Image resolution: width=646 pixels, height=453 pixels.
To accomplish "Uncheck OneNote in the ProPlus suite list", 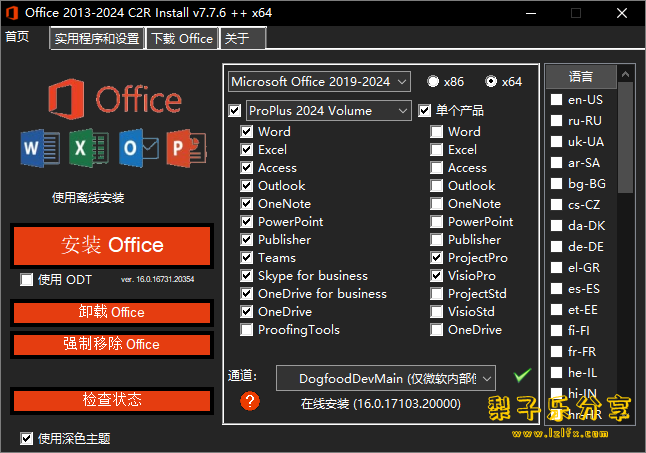I will click(247, 204).
